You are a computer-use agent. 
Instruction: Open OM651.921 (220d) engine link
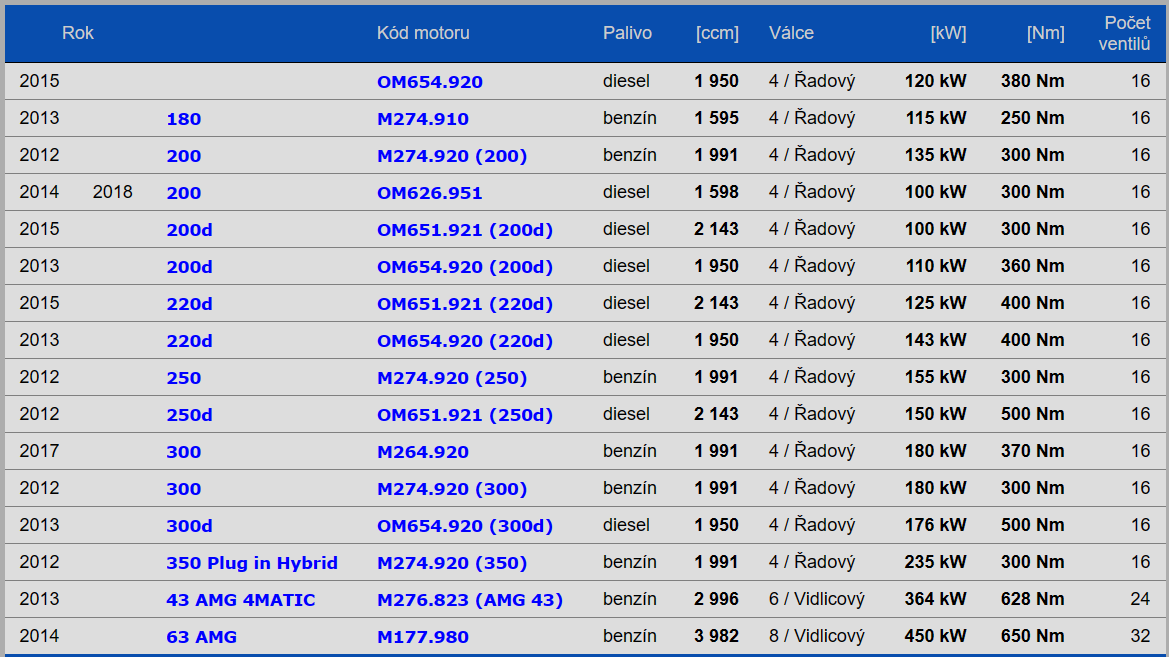click(x=465, y=304)
